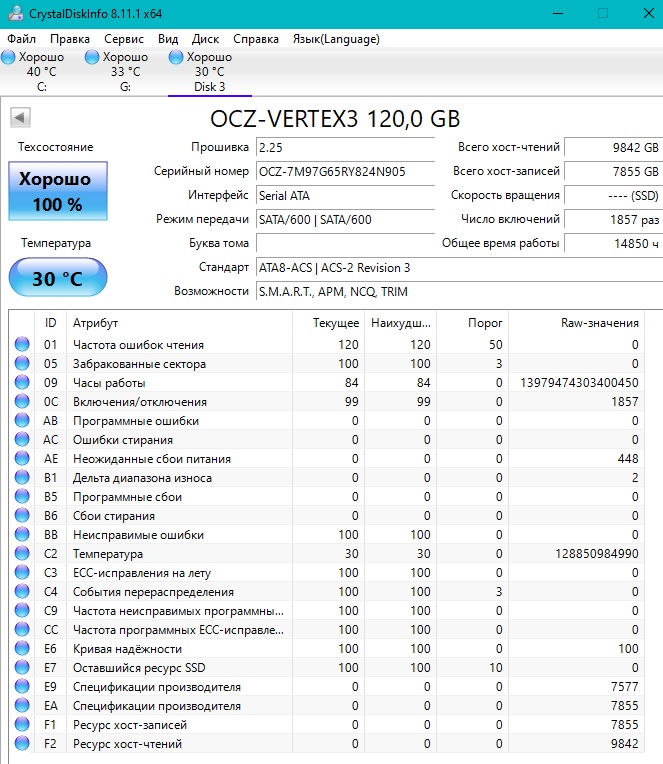Viewport: 663px width, 764px height.
Task: Click the Порог column header
Action: (x=472, y=323)
